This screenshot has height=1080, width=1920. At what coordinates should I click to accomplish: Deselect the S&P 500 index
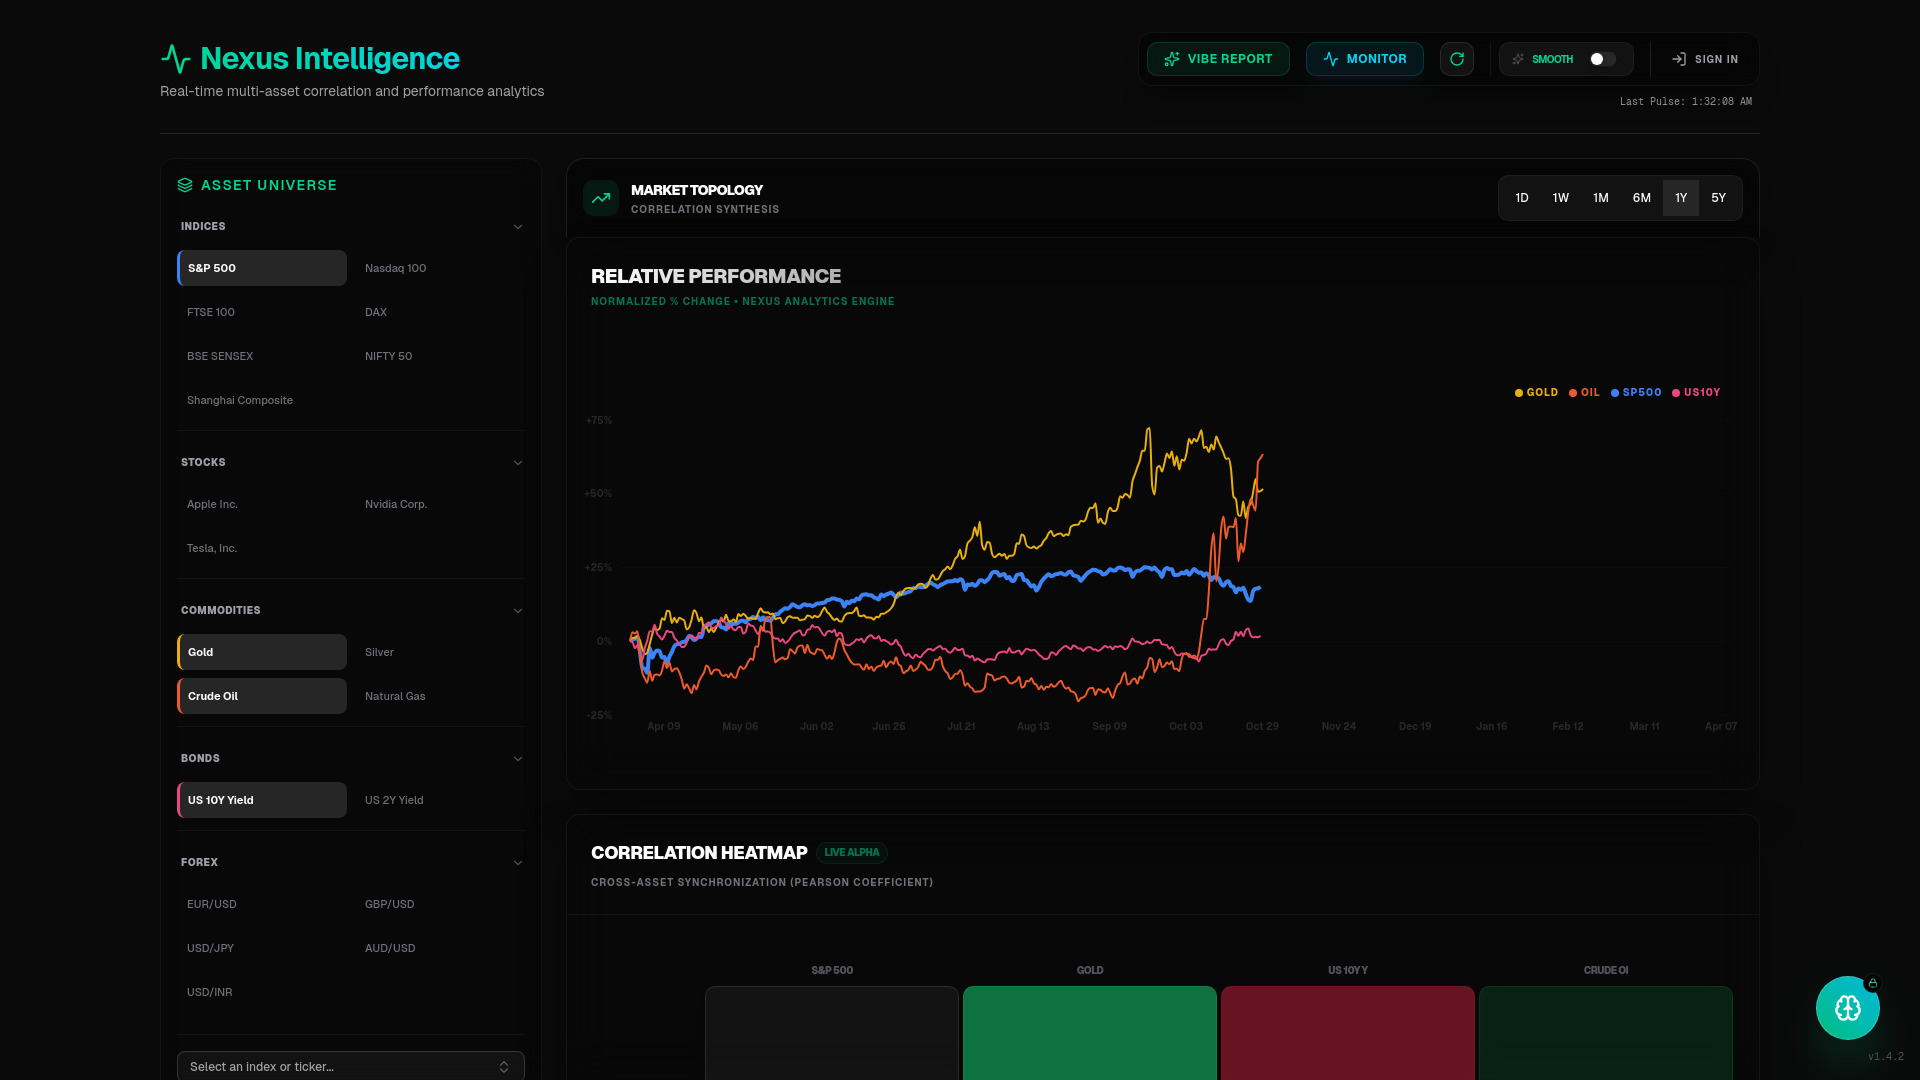(x=262, y=268)
